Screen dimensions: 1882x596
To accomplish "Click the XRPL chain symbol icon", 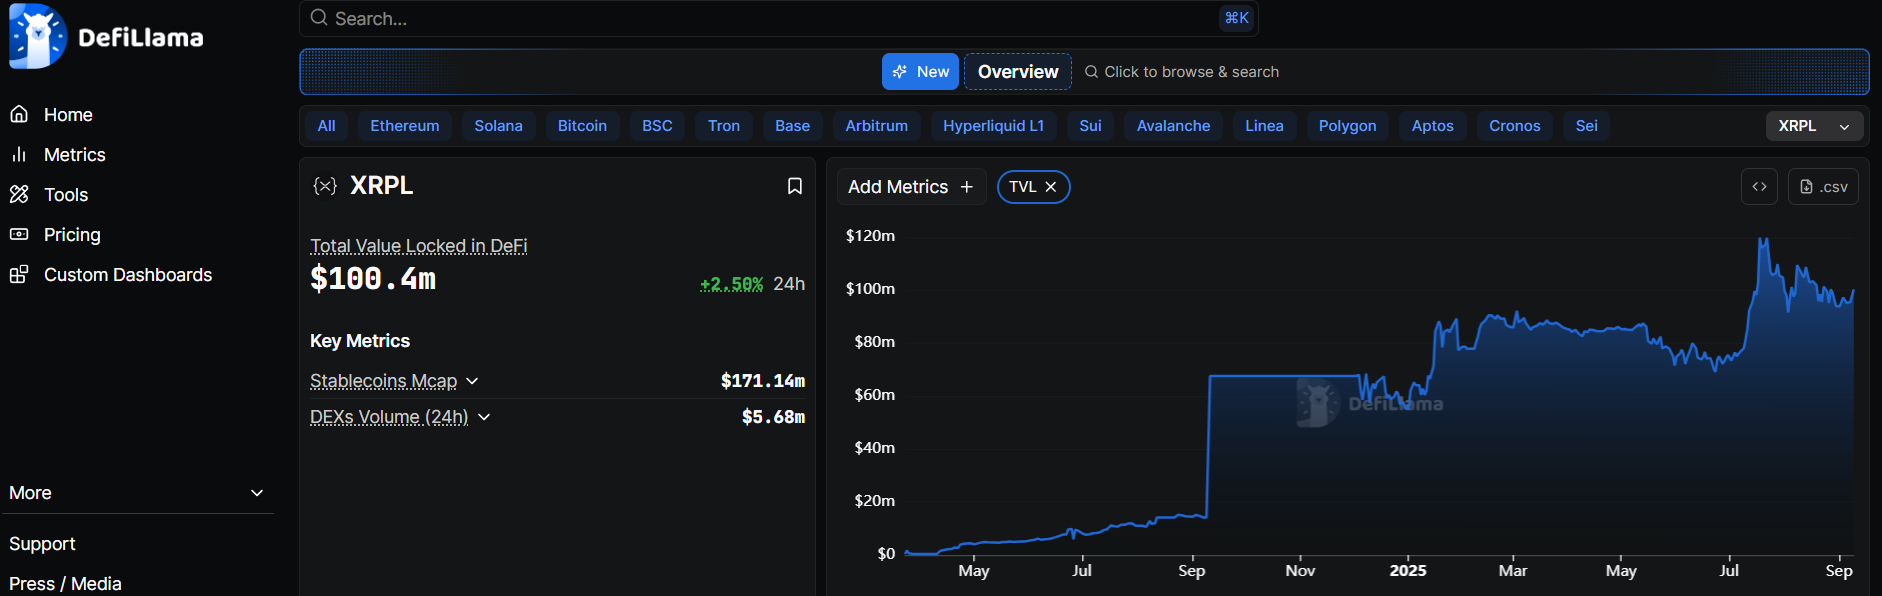I will (325, 186).
